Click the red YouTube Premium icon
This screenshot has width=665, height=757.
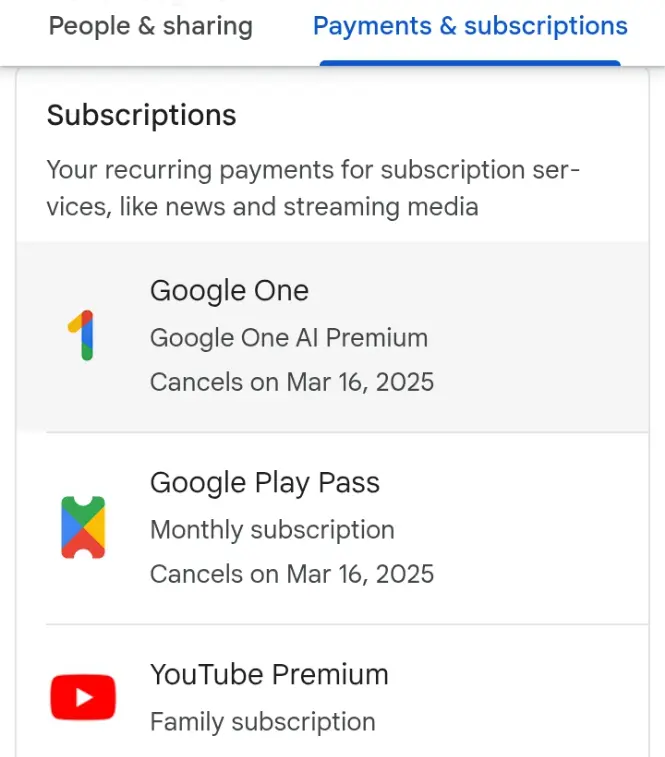click(83, 697)
